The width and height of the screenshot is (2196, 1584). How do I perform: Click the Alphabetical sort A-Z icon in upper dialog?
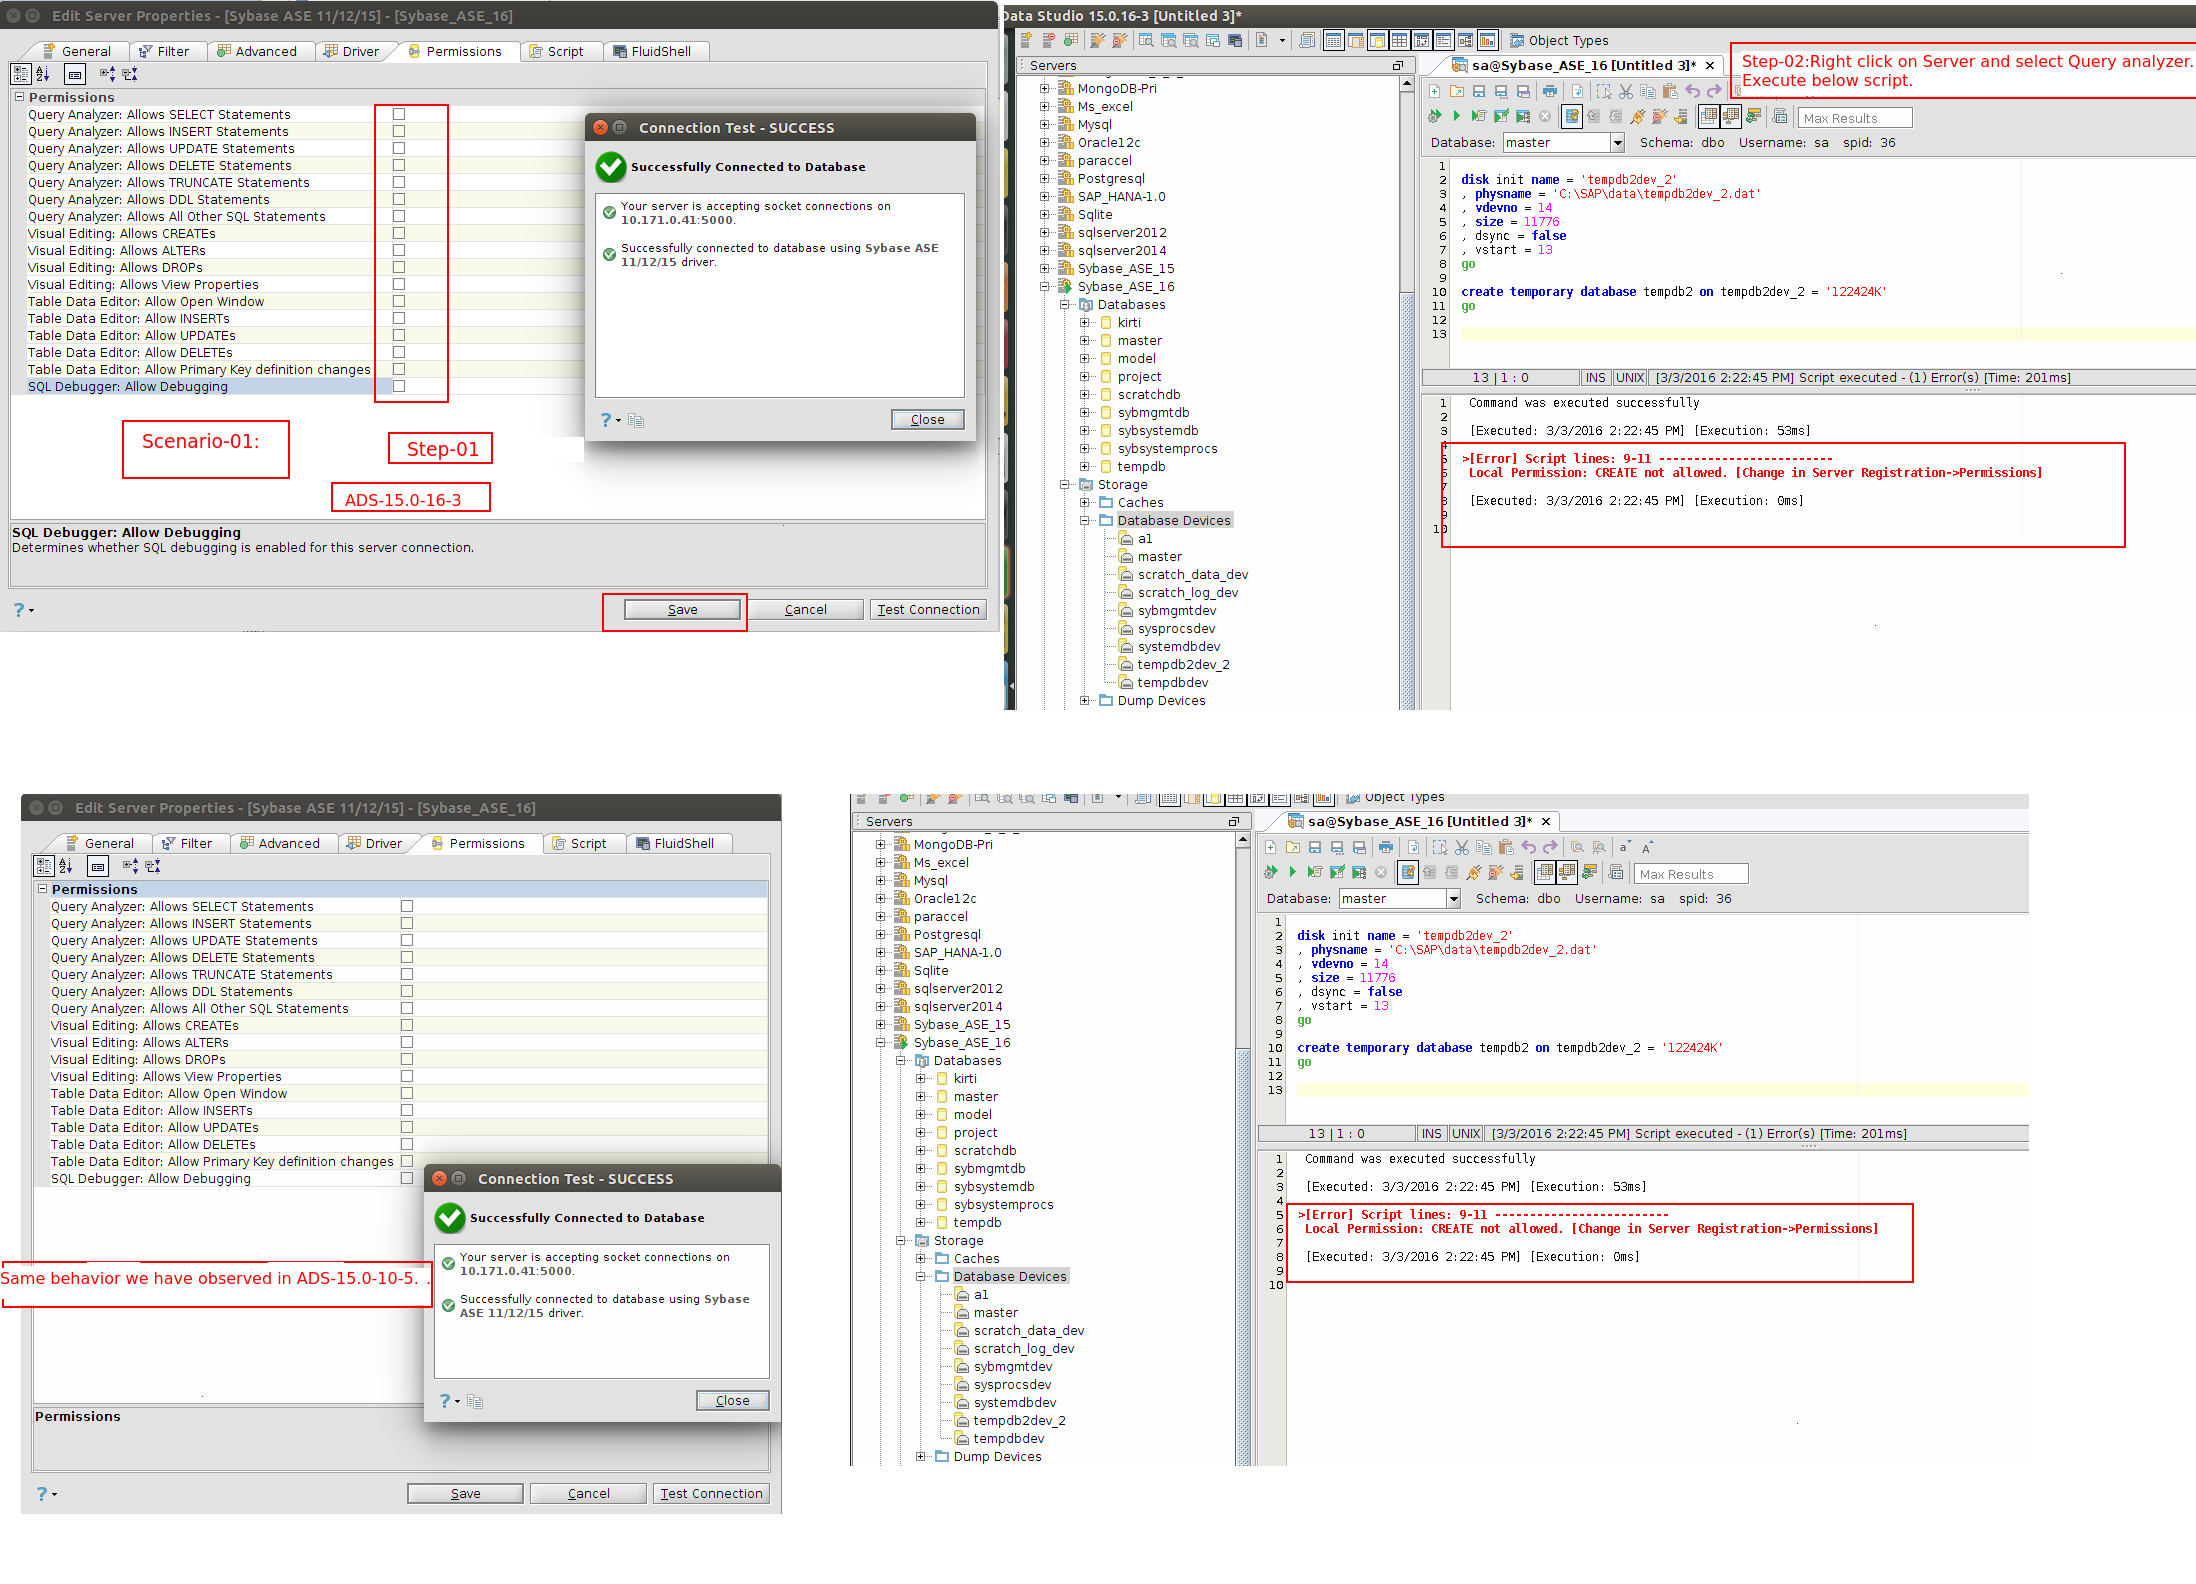coord(43,74)
